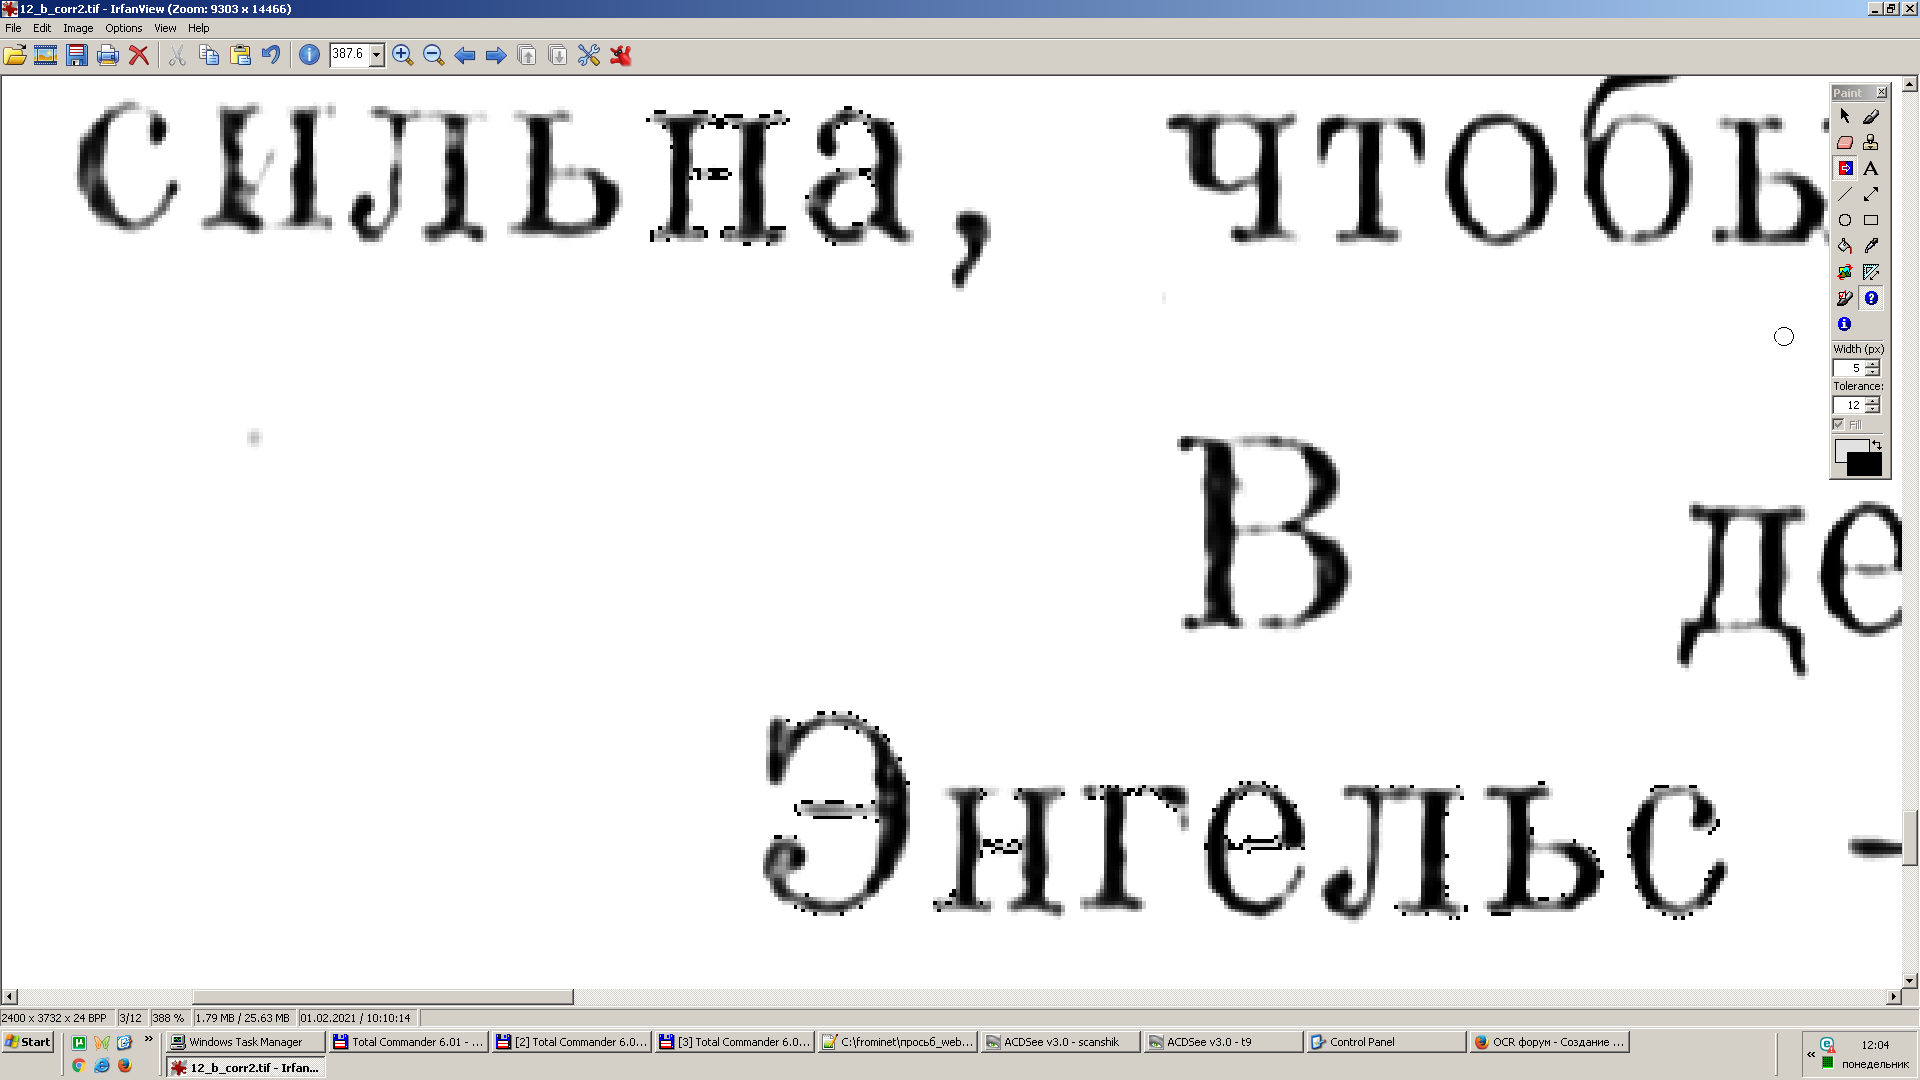Zoom out with the minus magnifier

coord(434,55)
